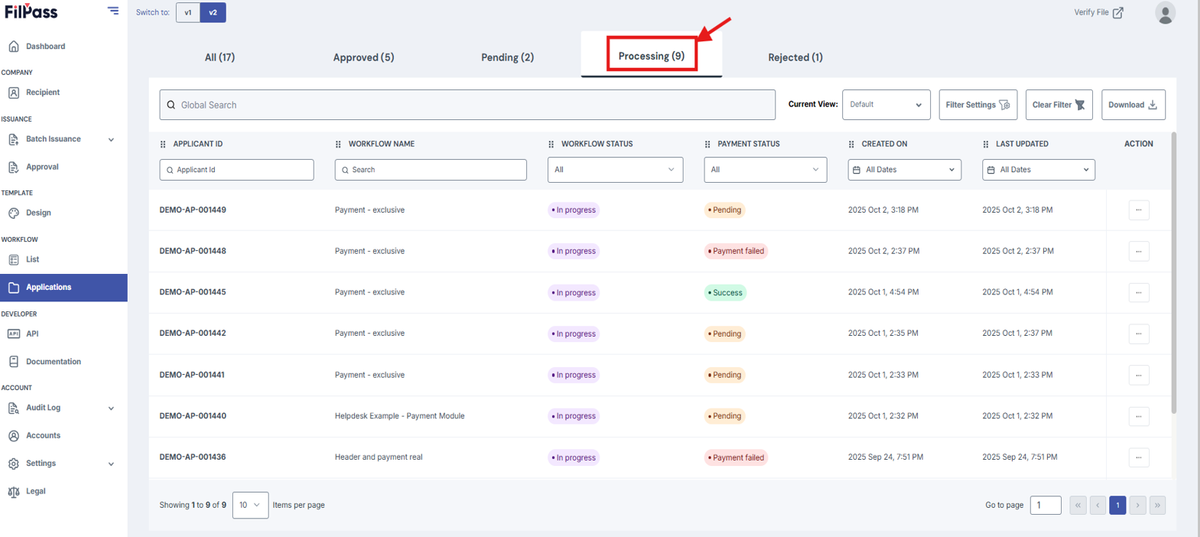Switch to the Rejected (1) tab
The height and width of the screenshot is (537, 1200).
point(796,57)
